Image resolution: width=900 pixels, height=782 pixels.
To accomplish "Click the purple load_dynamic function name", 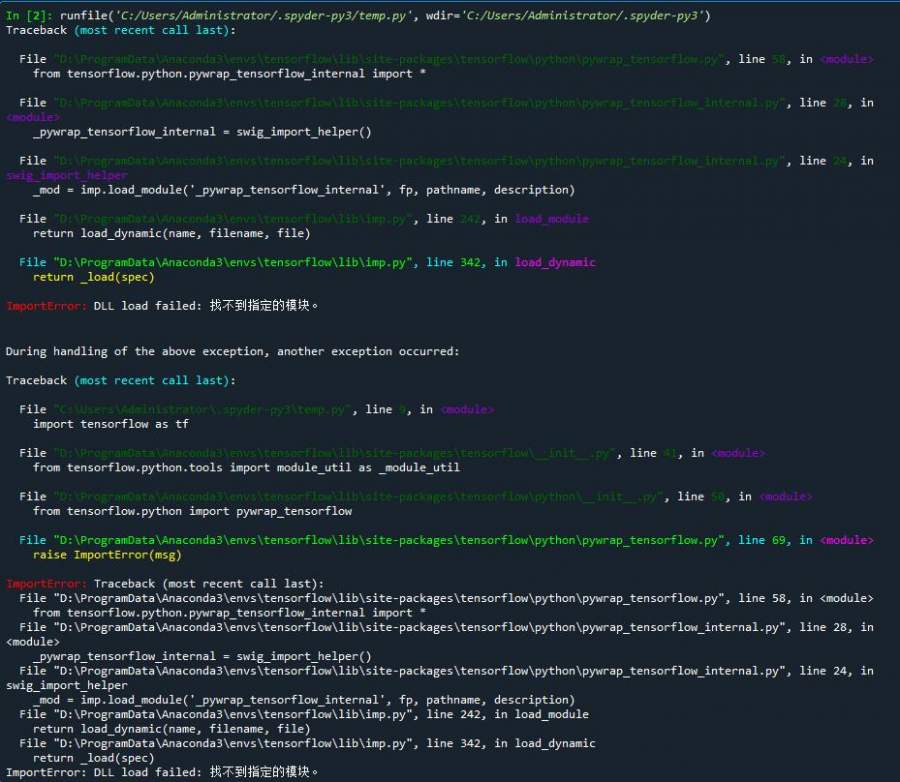I will (555, 262).
